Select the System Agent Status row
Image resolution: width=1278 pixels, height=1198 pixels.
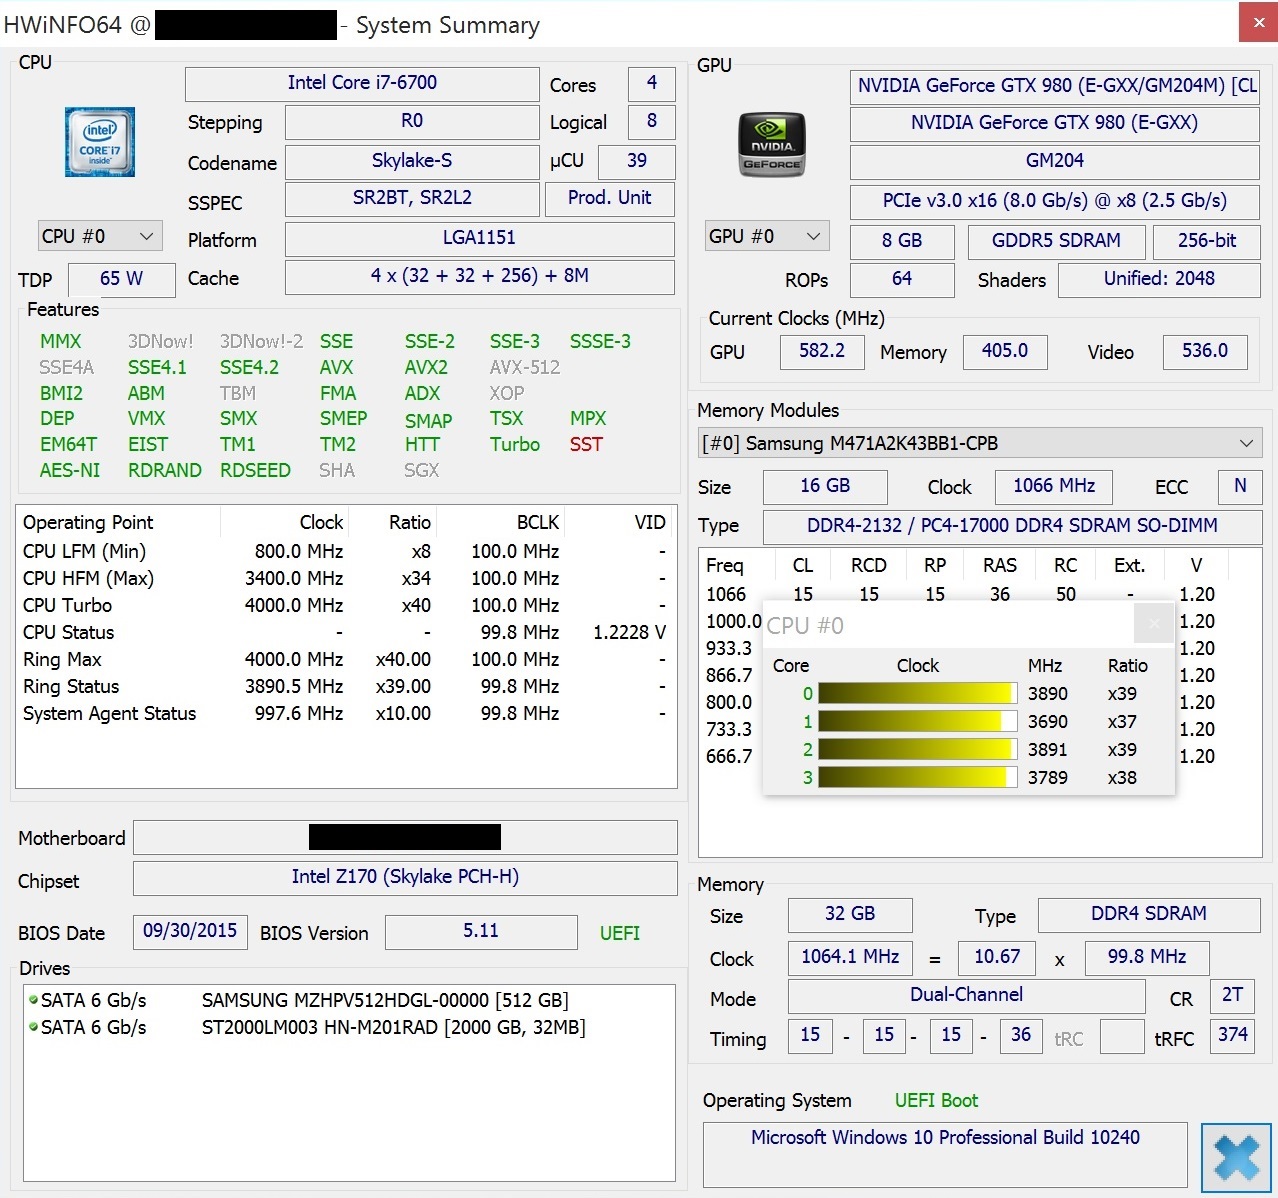(x=345, y=713)
